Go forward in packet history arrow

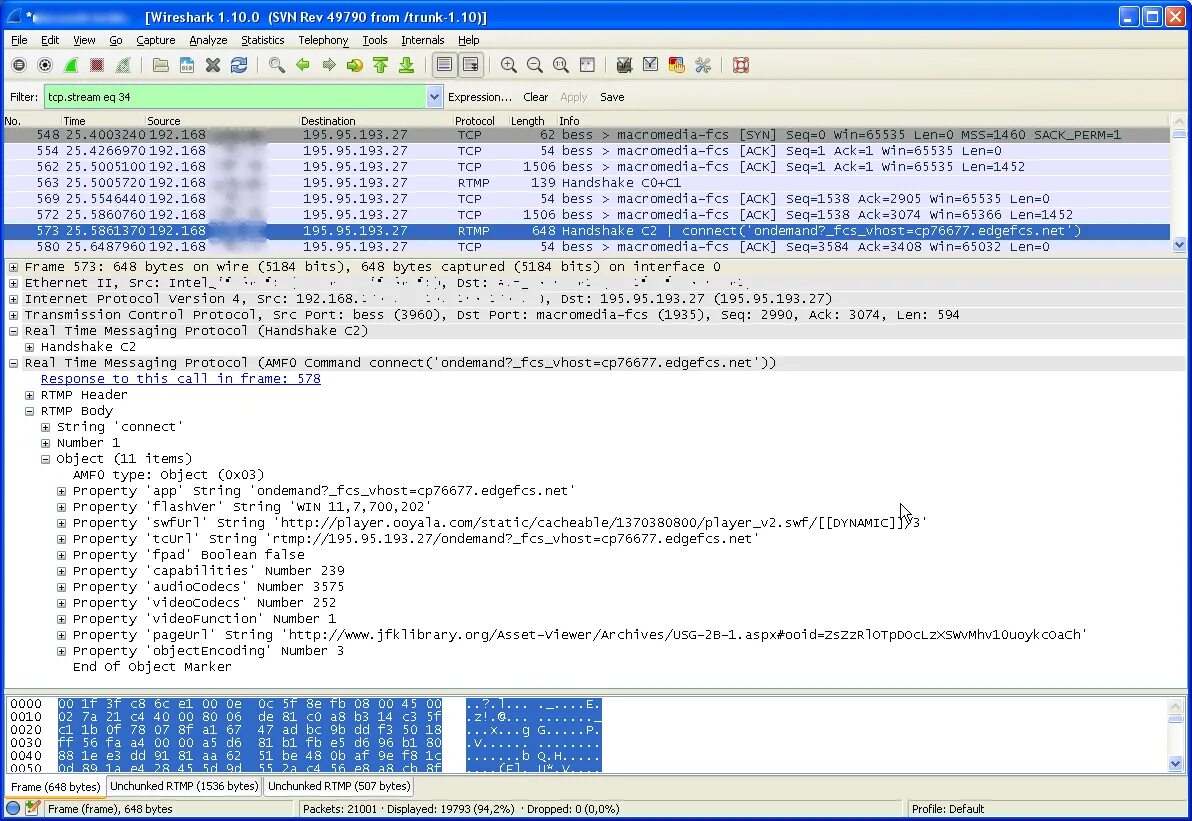click(x=328, y=65)
